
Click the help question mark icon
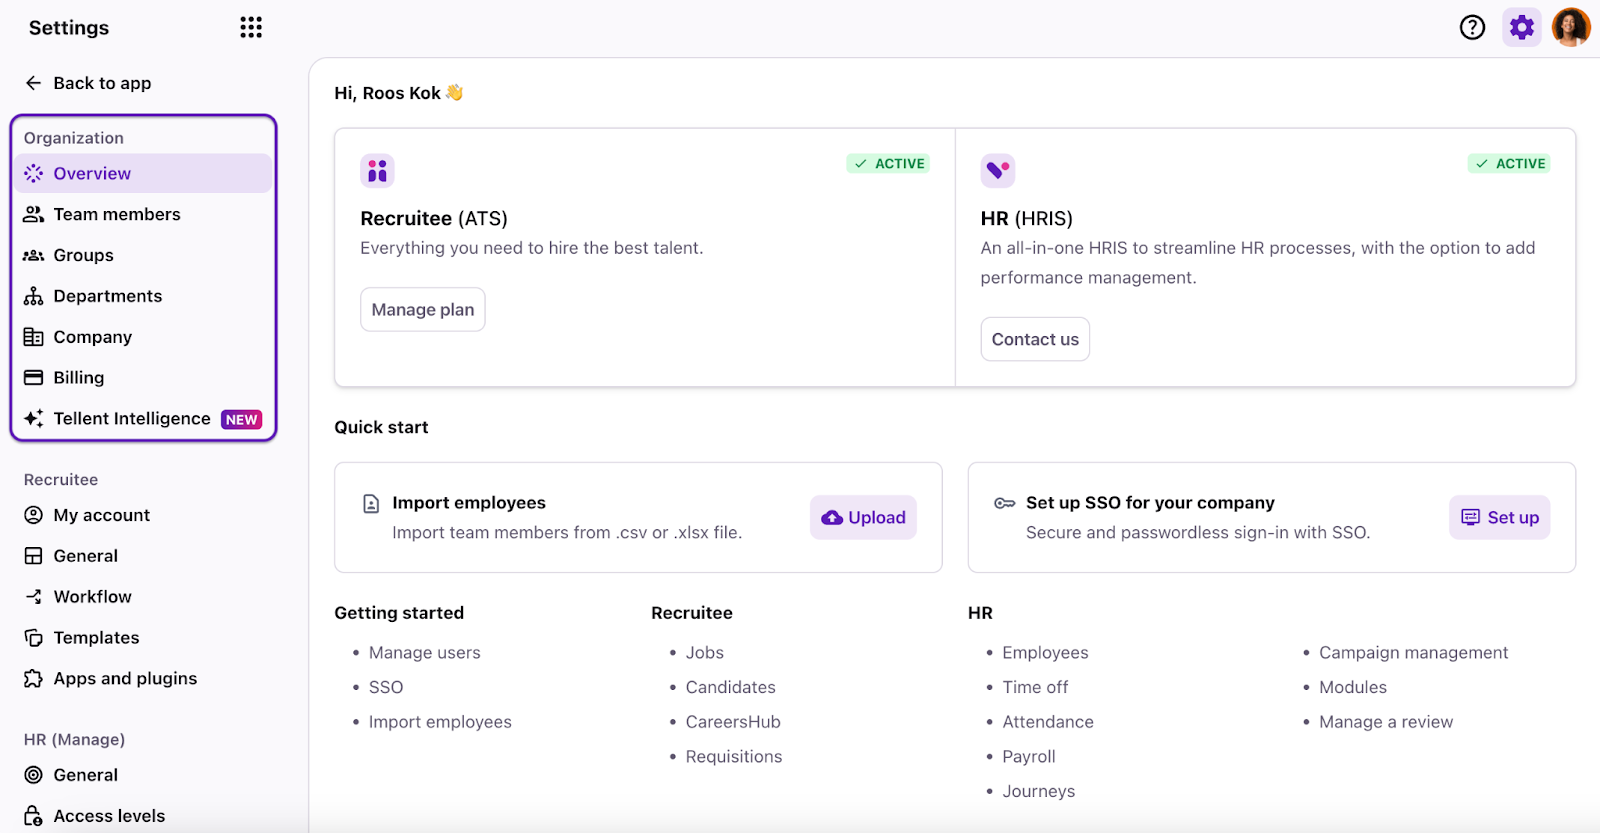(x=1472, y=27)
